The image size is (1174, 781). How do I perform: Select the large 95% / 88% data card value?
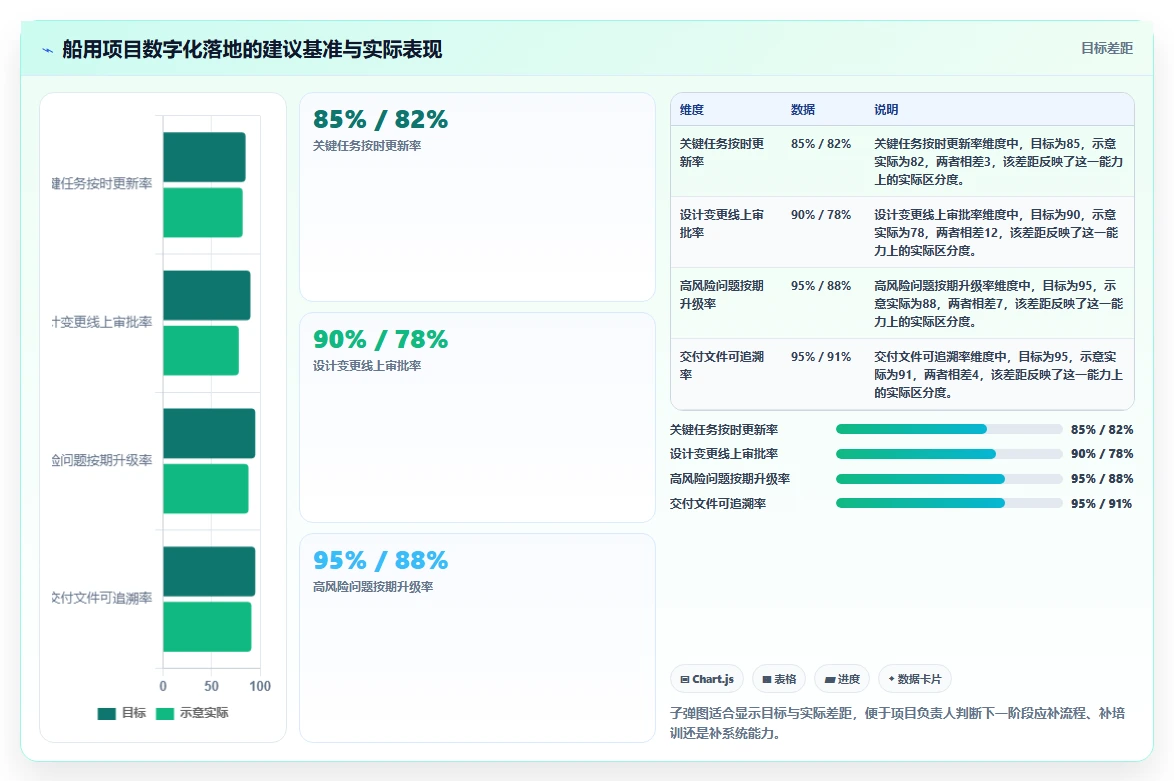380,560
